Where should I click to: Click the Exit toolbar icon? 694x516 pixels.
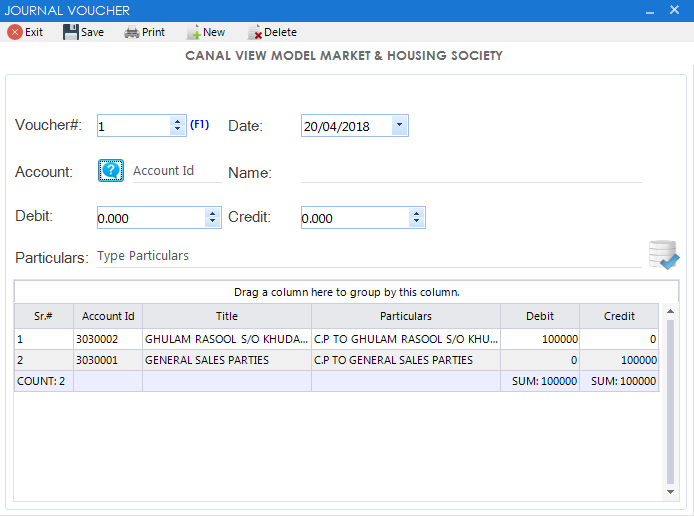(x=16, y=32)
